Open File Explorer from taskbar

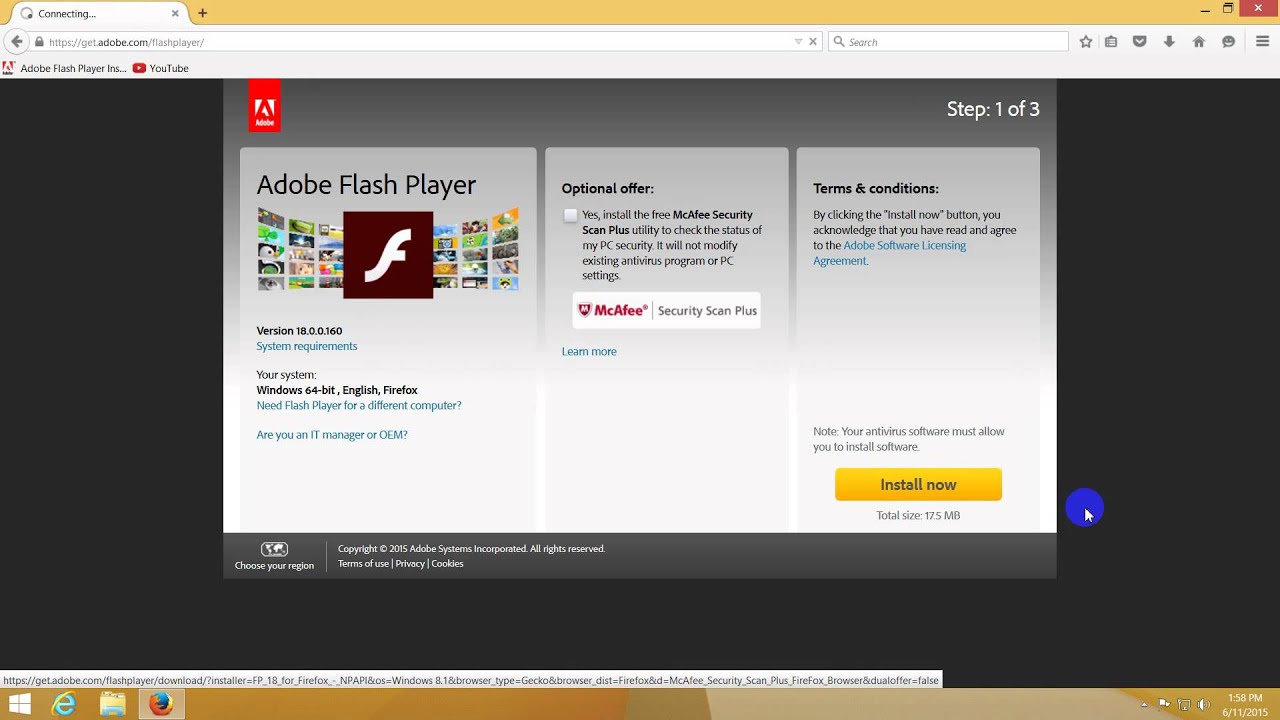[112, 704]
